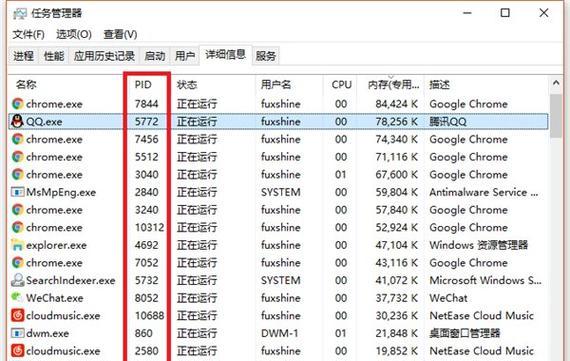Click the Antimalware Service description

(x=483, y=192)
